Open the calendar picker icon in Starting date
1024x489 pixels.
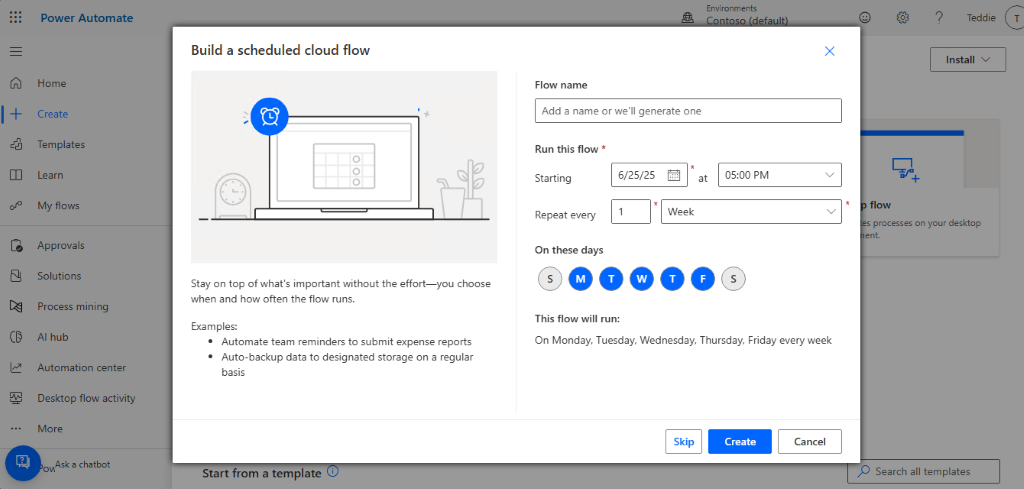click(x=674, y=175)
